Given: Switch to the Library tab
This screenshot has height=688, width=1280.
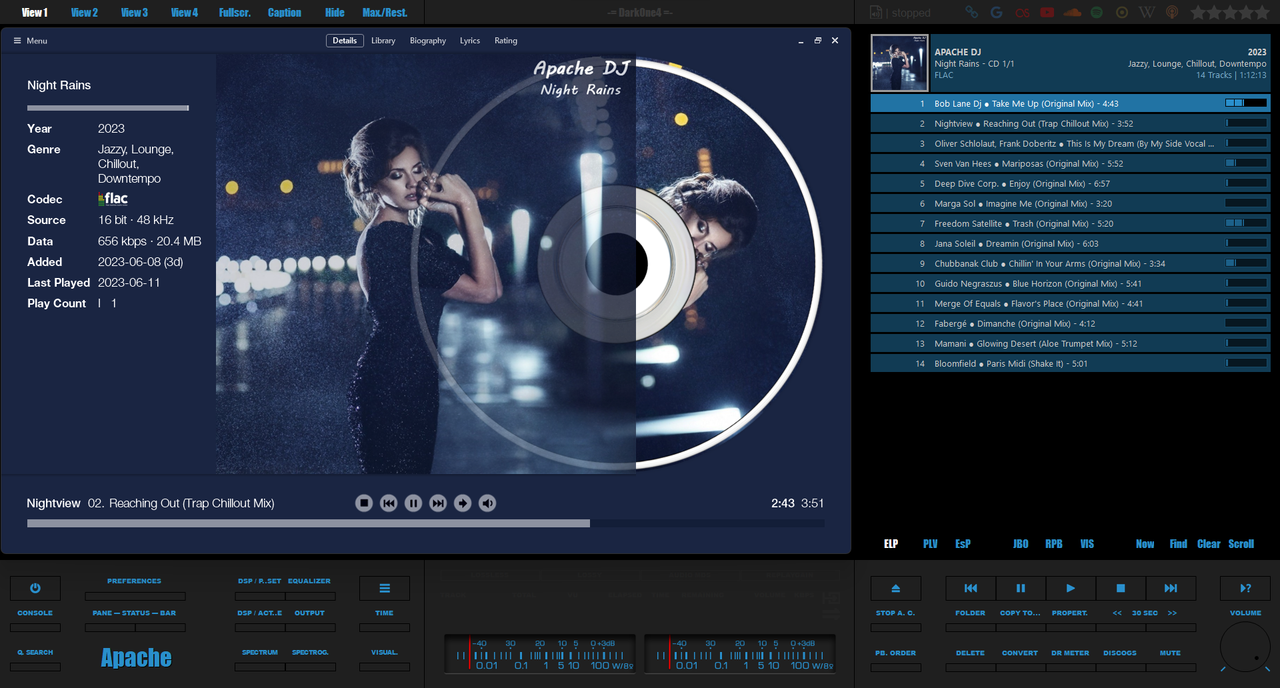Looking at the screenshot, I should pos(383,41).
